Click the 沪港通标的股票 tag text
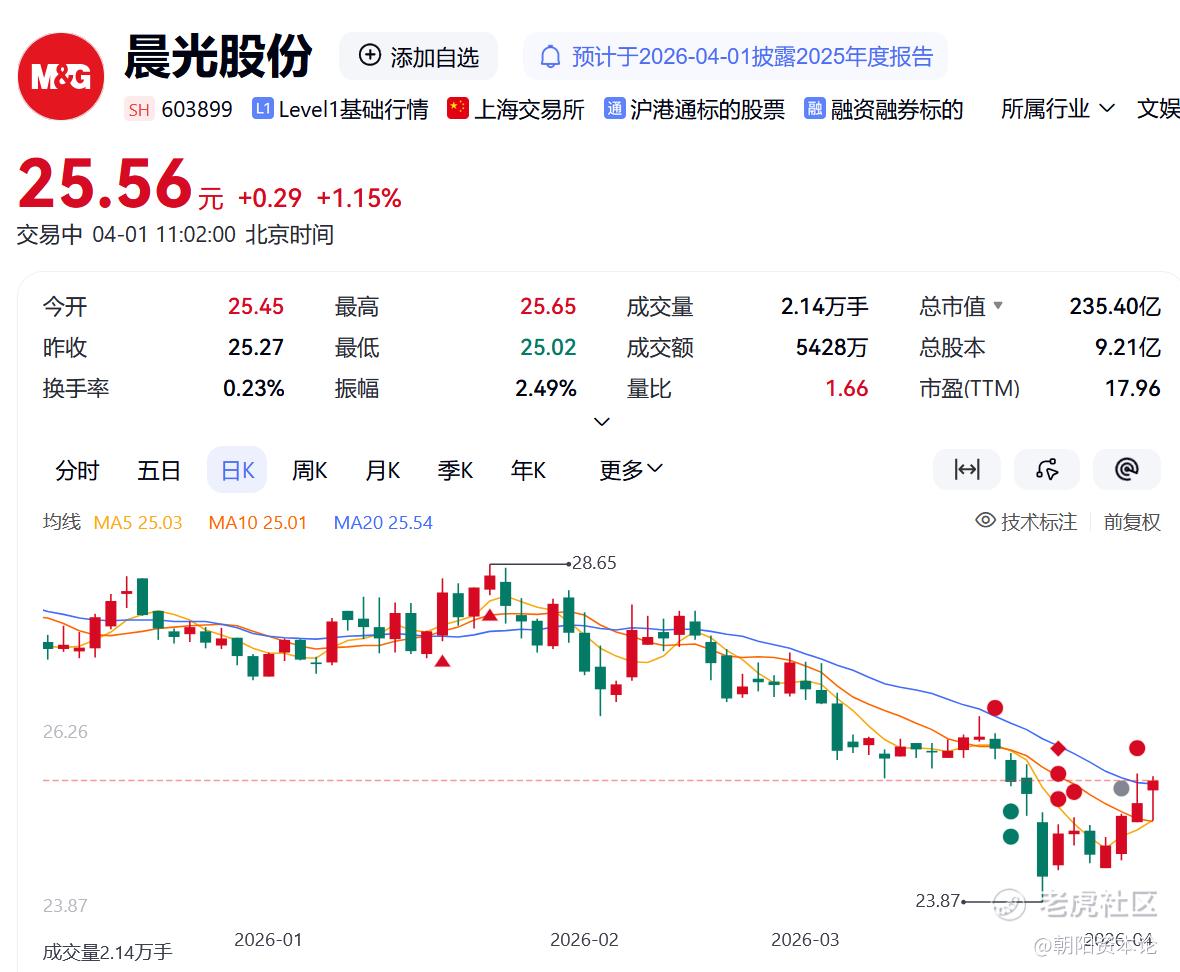Viewport: 1180px width, 972px height. coord(707,109)
